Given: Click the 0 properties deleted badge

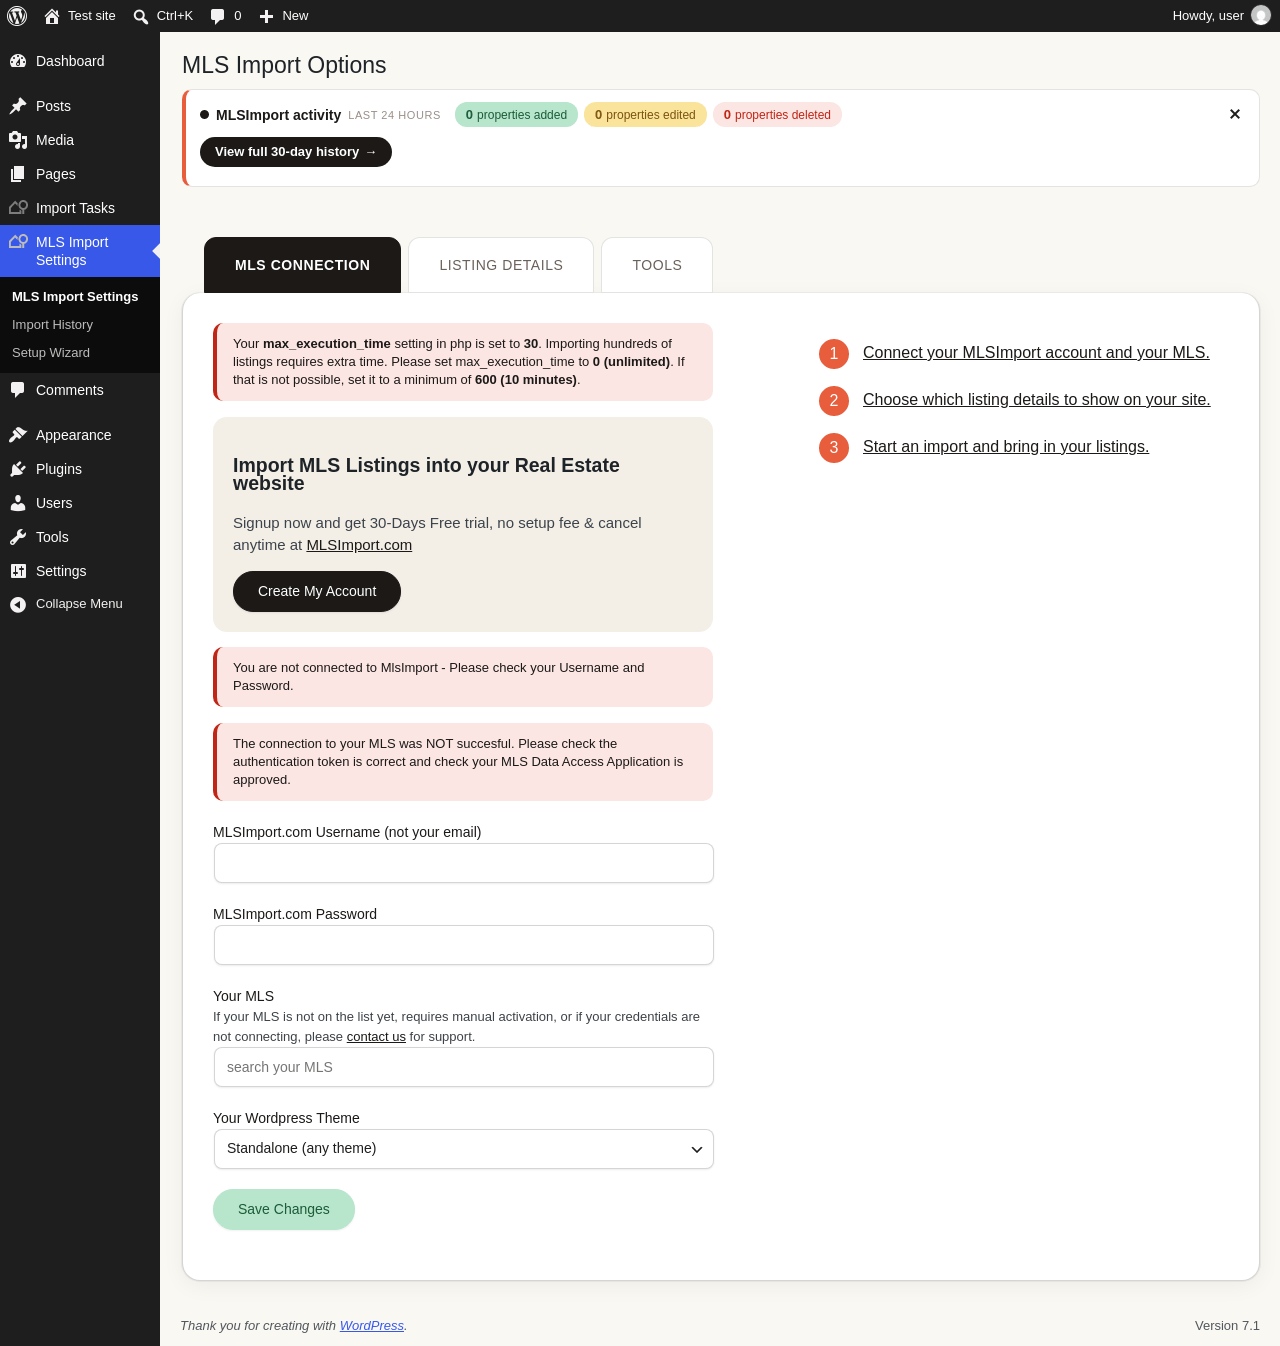Looking at the screenshot, I should (777, 115).
